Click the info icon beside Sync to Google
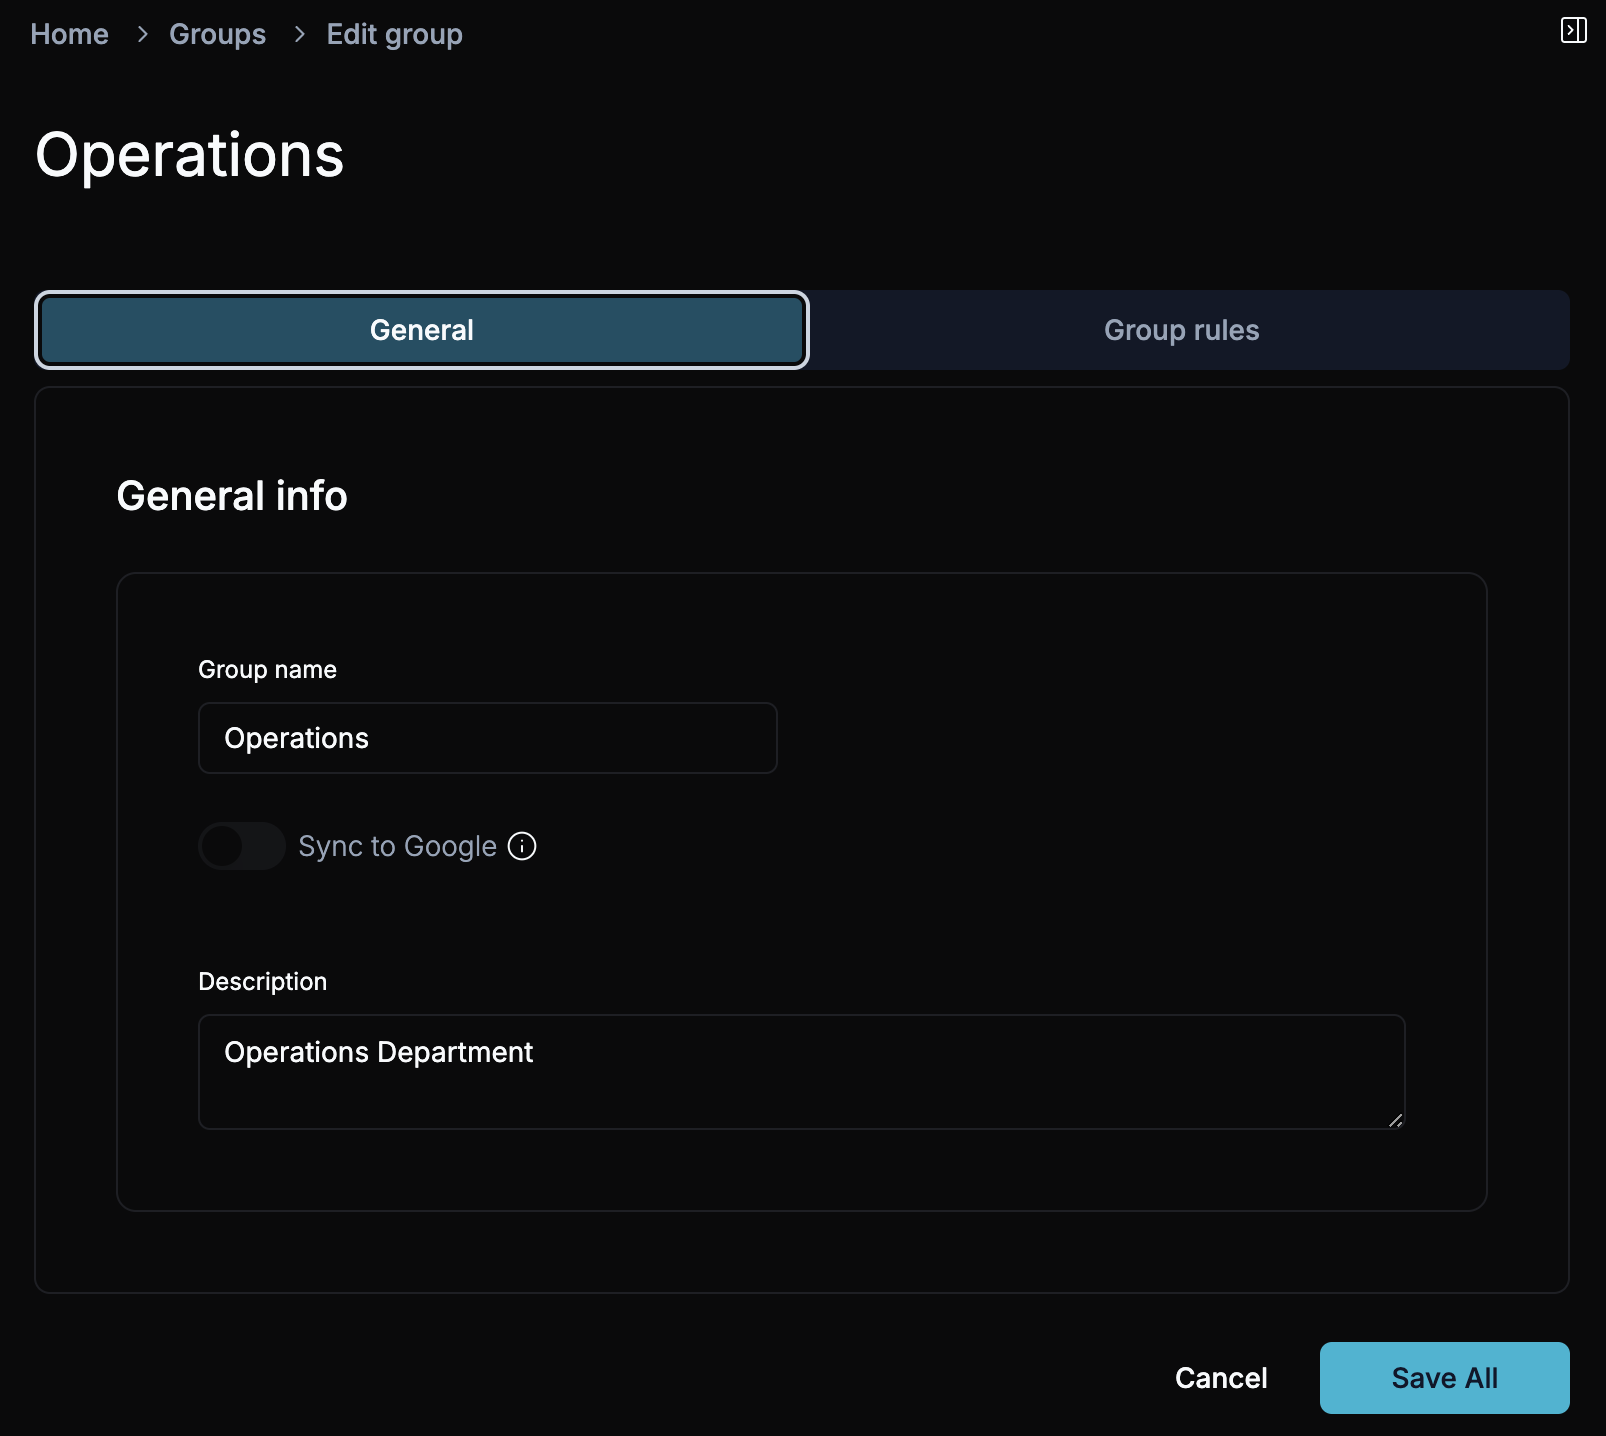 click(x=522, y=846)
